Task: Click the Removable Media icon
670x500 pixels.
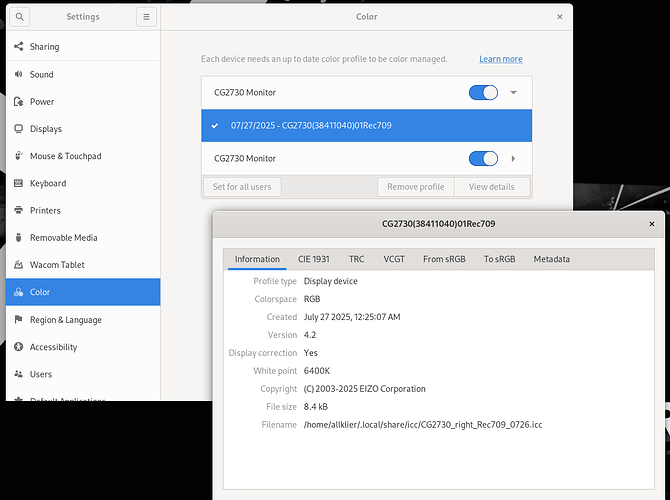Action: point(18,237)
